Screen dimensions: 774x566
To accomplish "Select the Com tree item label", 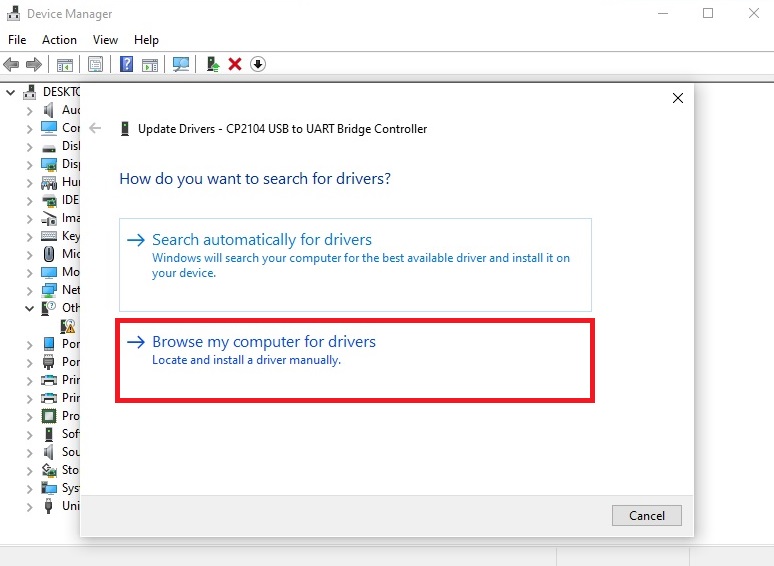I will coord(71,128).
